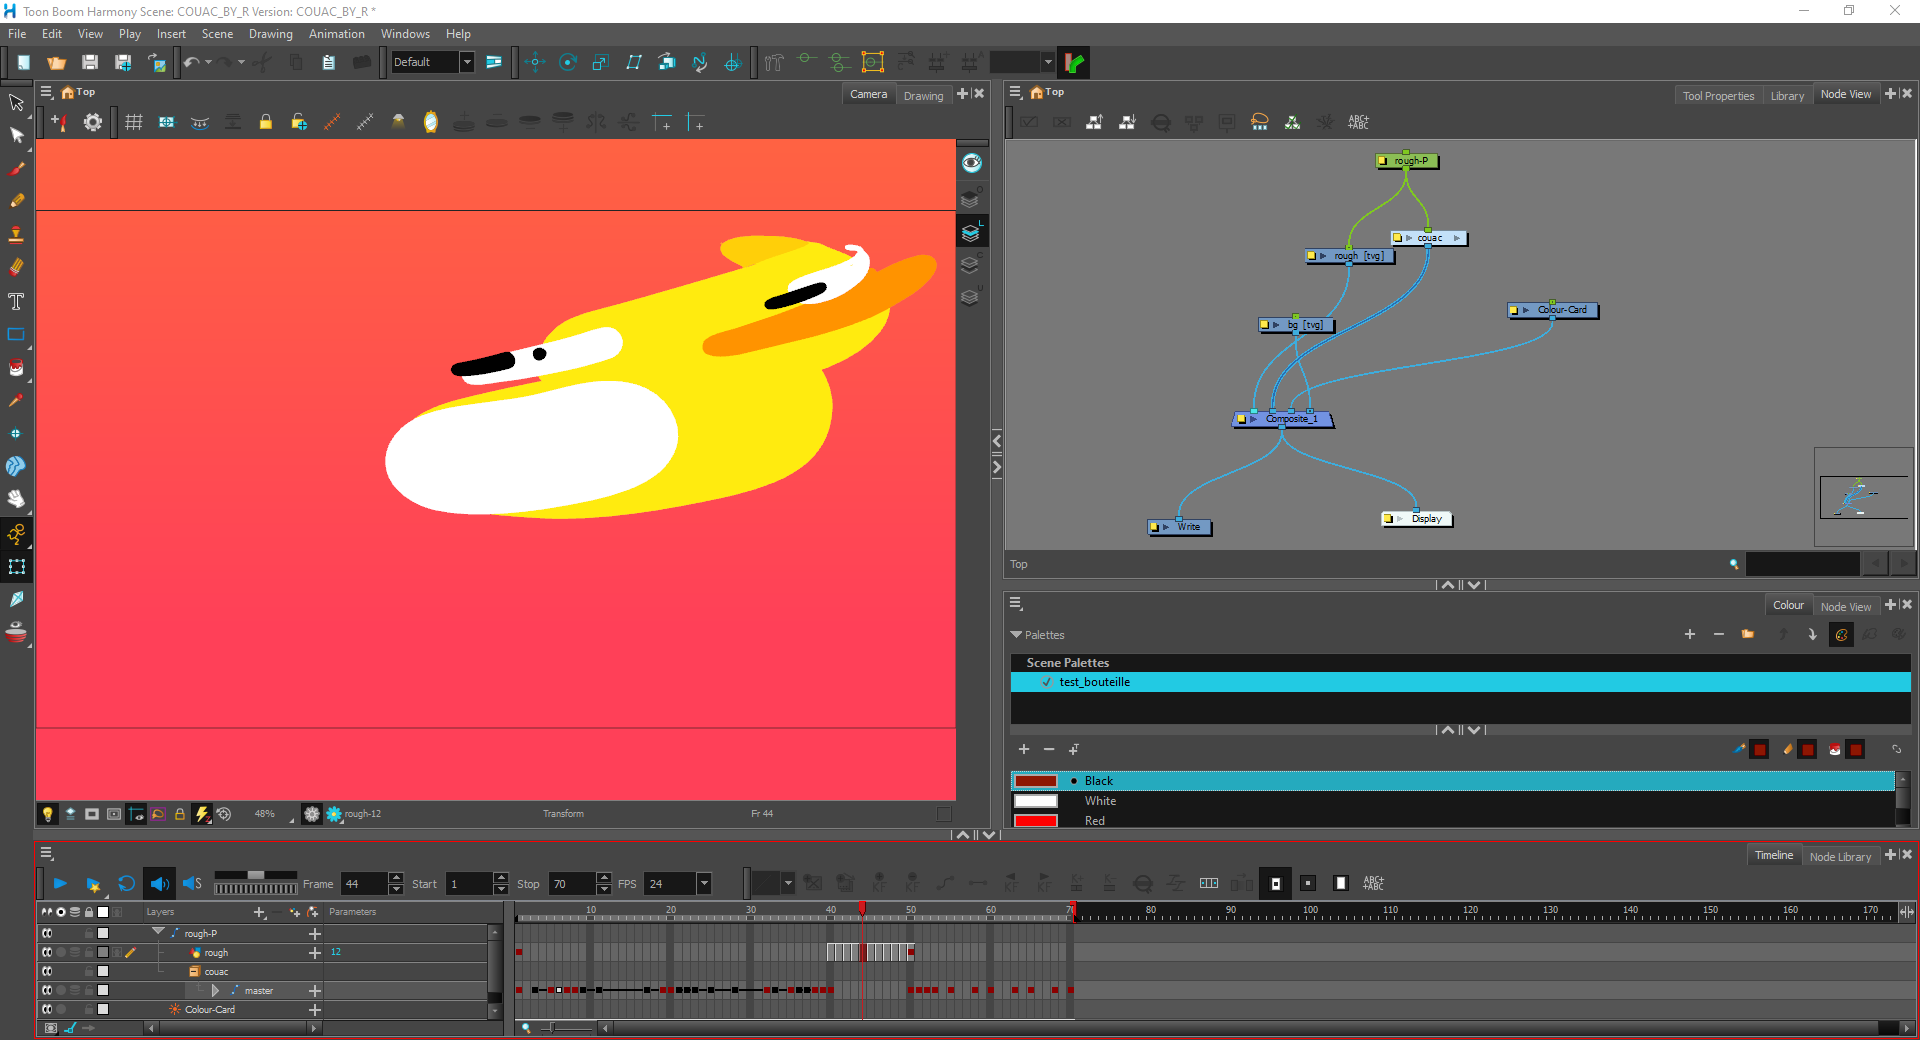
Task: Switch to the Drawing view tab
Action: click(x=923, y=96)
